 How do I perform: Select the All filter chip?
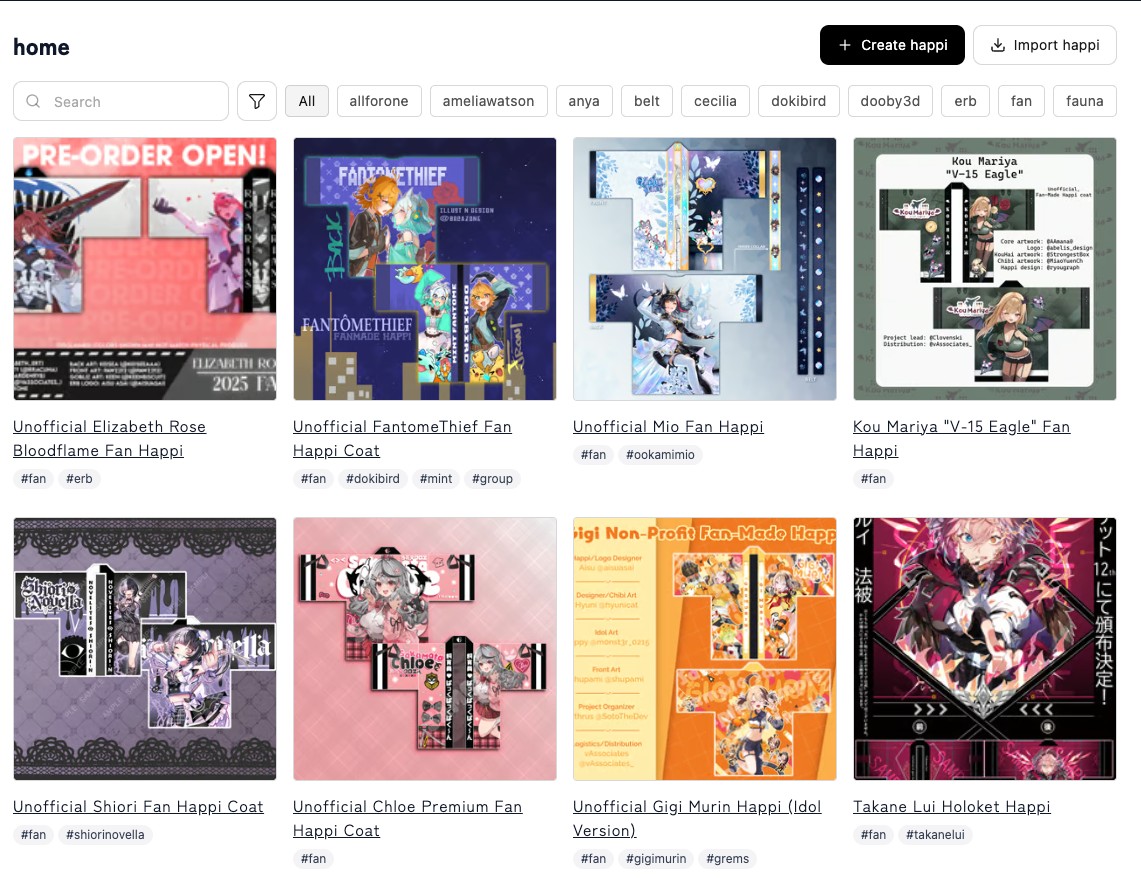coord(307,101)
